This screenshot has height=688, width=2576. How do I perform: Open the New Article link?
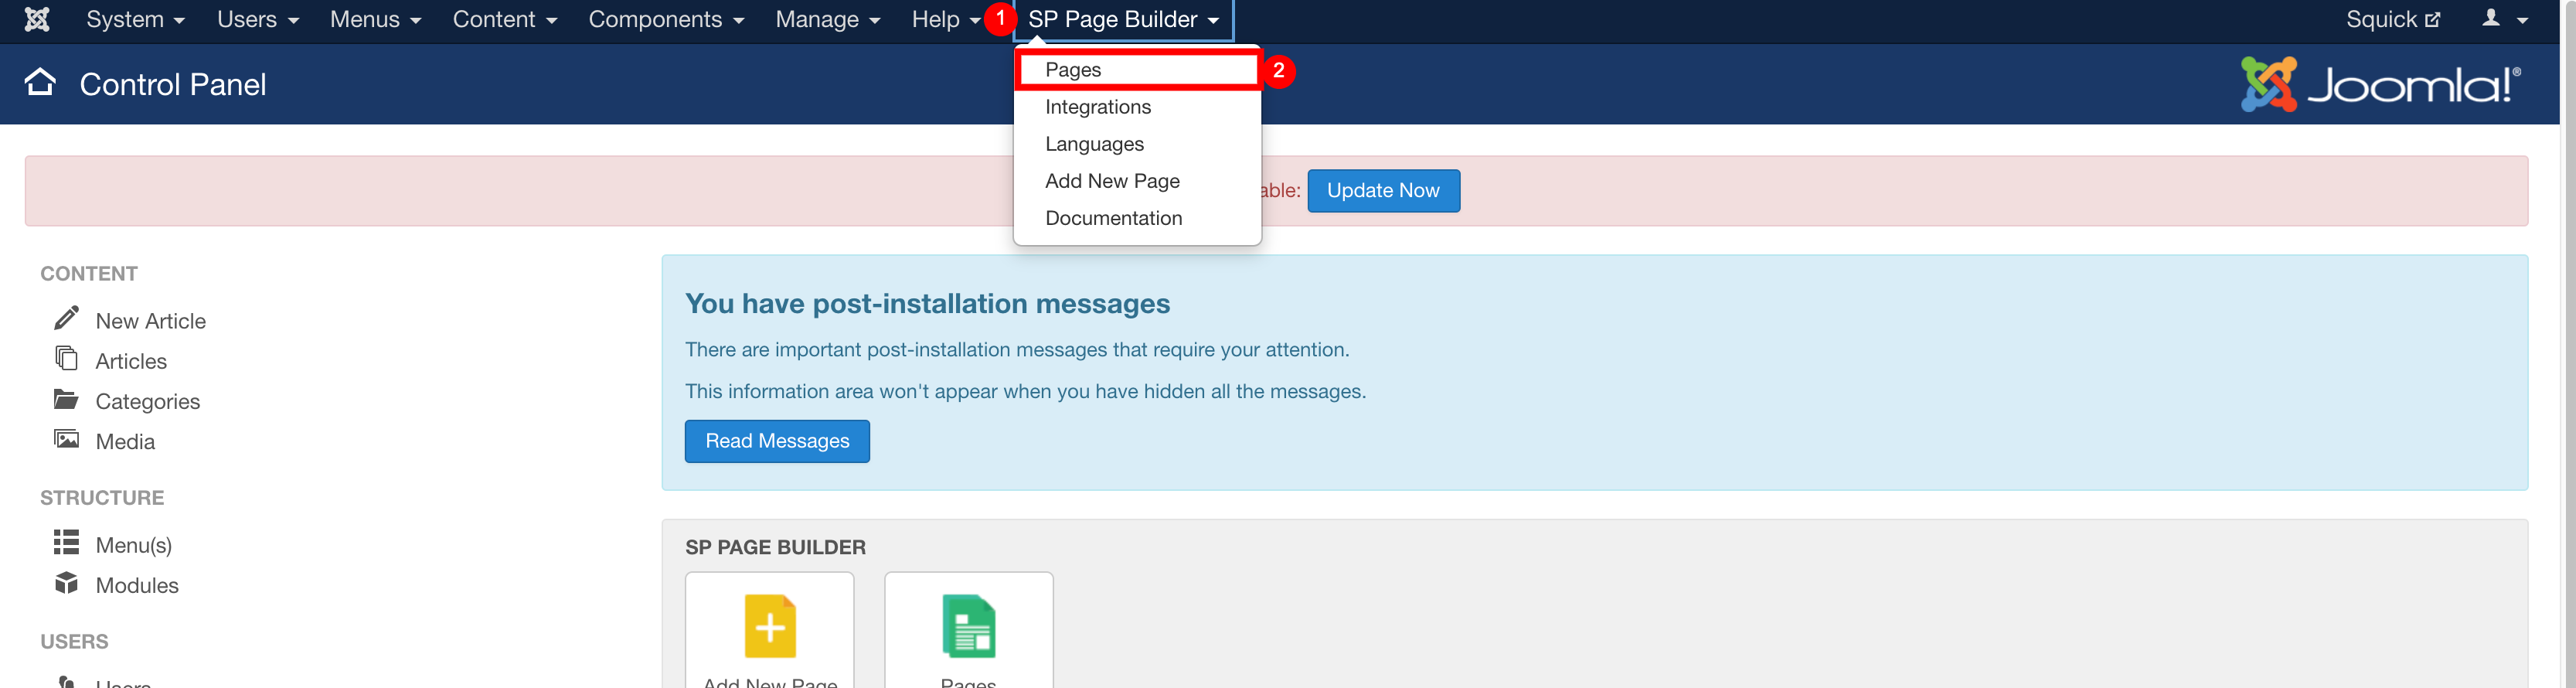(150, 321)
